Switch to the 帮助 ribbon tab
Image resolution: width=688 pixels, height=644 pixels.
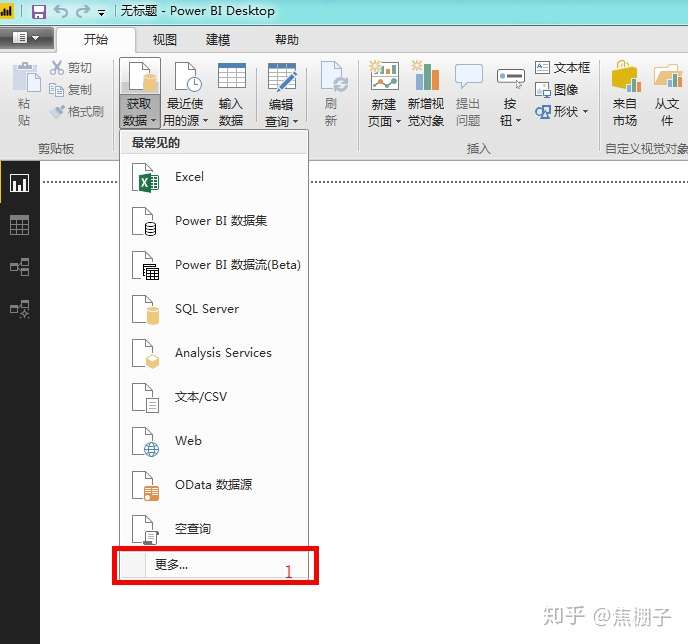(287, 40)
